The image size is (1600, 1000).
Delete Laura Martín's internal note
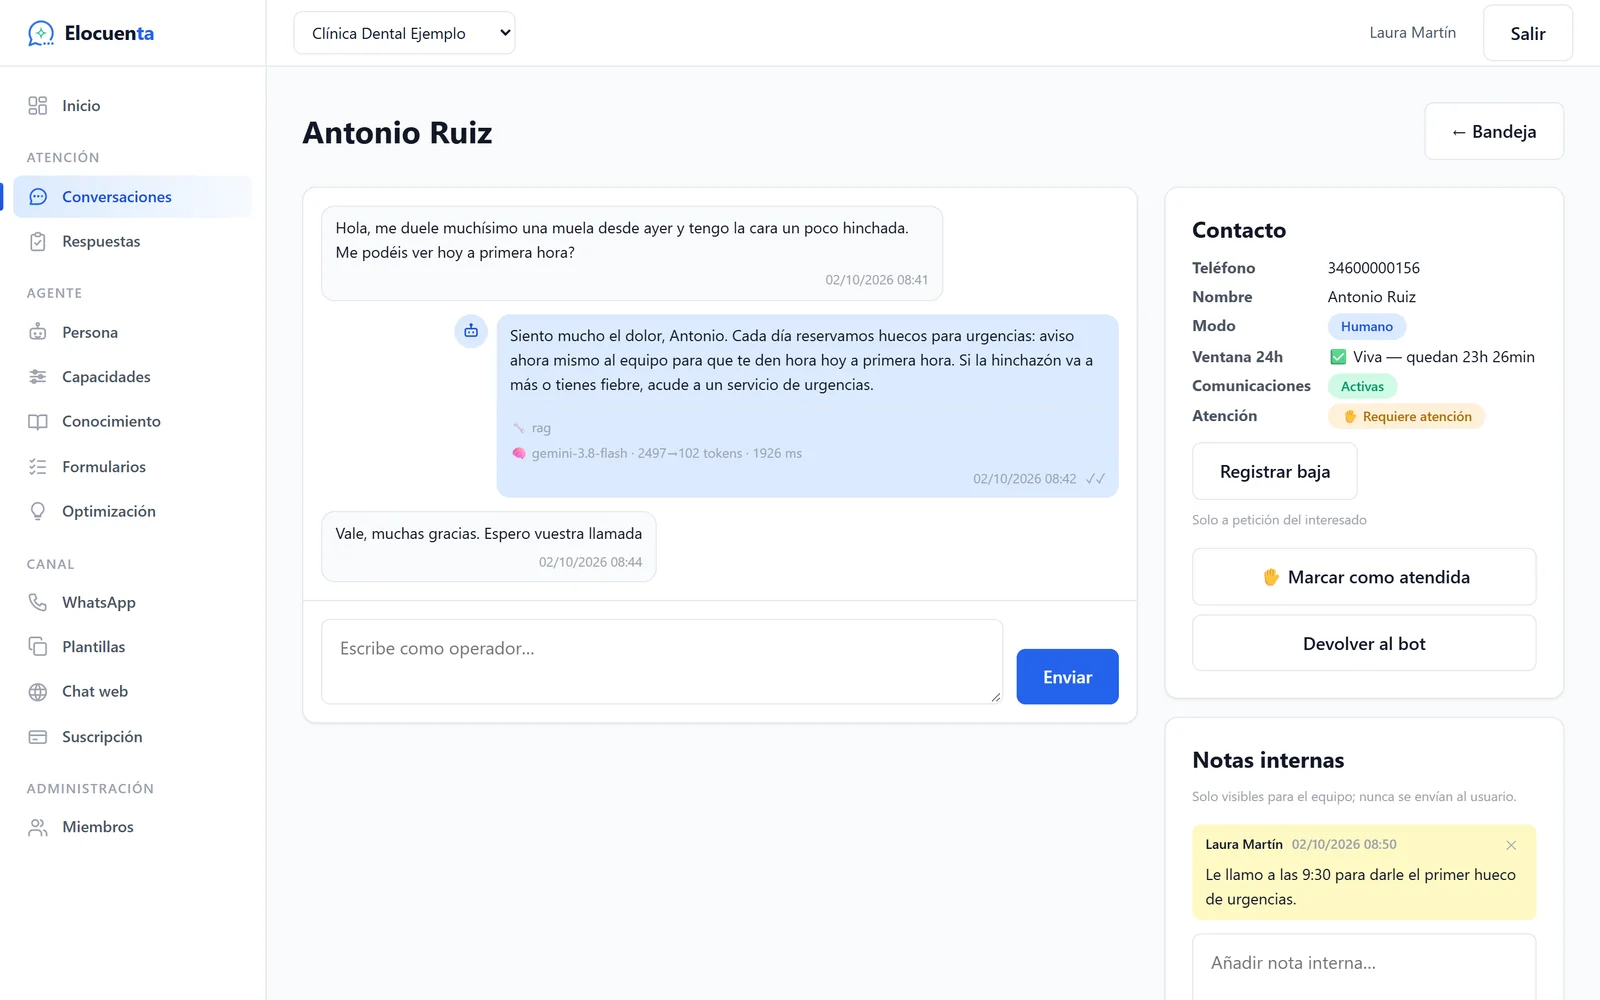1511,845
